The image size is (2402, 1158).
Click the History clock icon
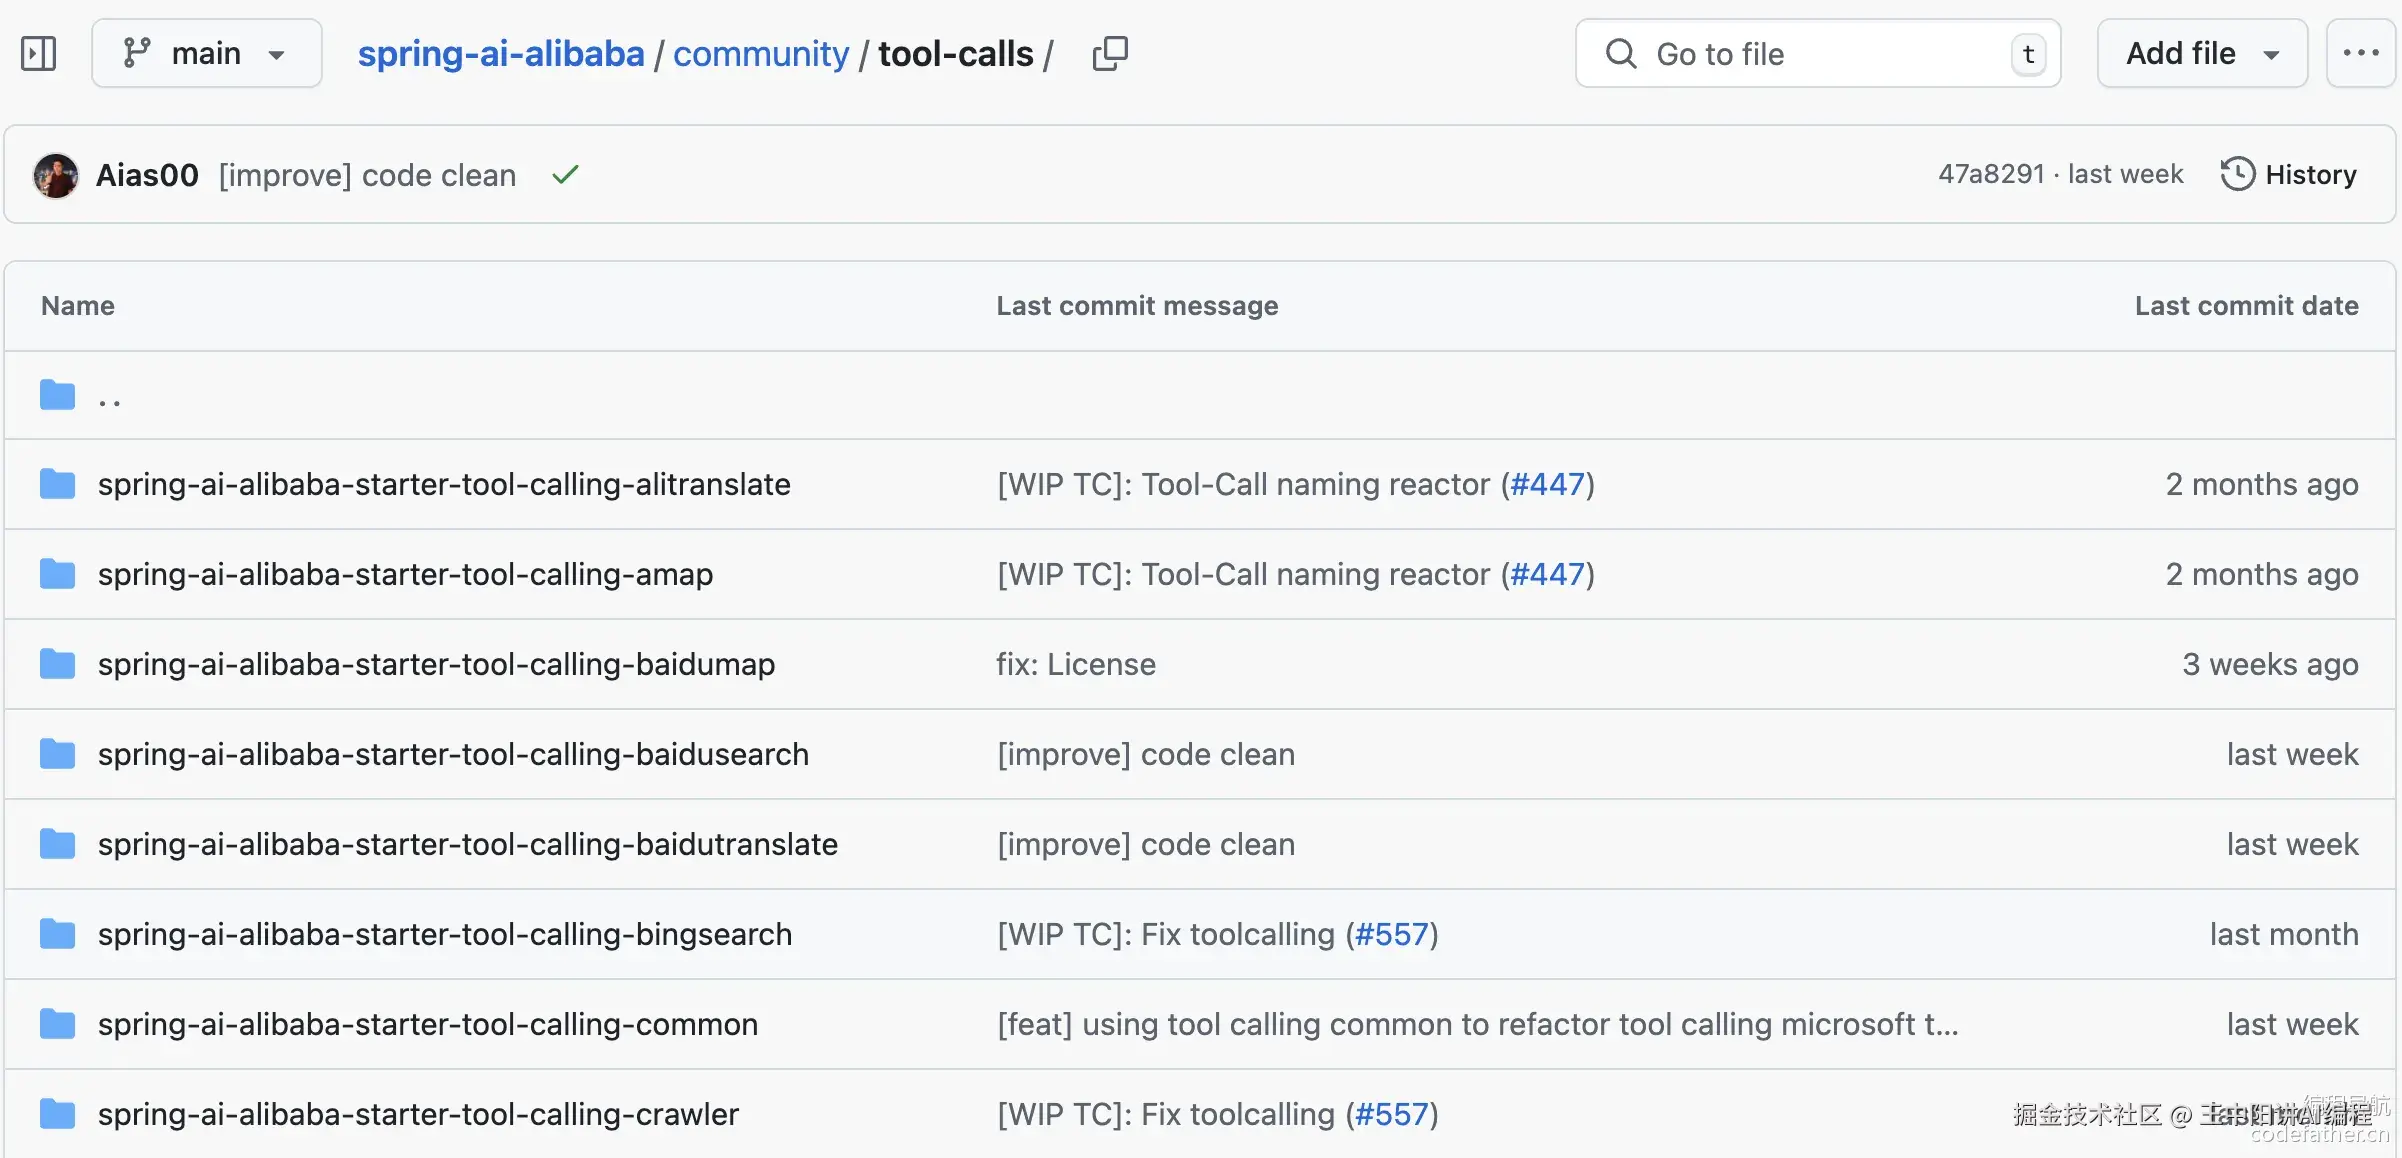click(x=2237, y=174)
